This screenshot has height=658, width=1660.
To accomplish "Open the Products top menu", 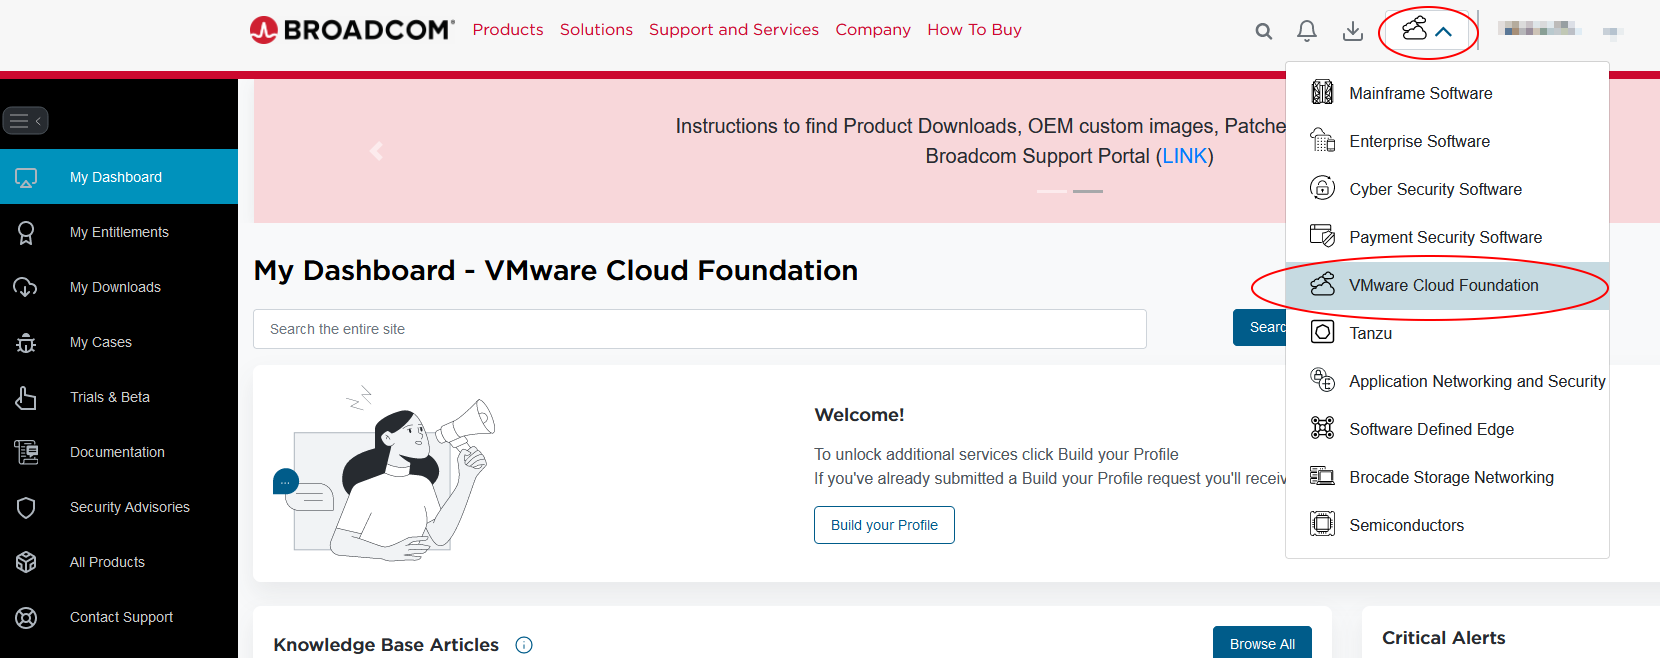I will 508,30.
